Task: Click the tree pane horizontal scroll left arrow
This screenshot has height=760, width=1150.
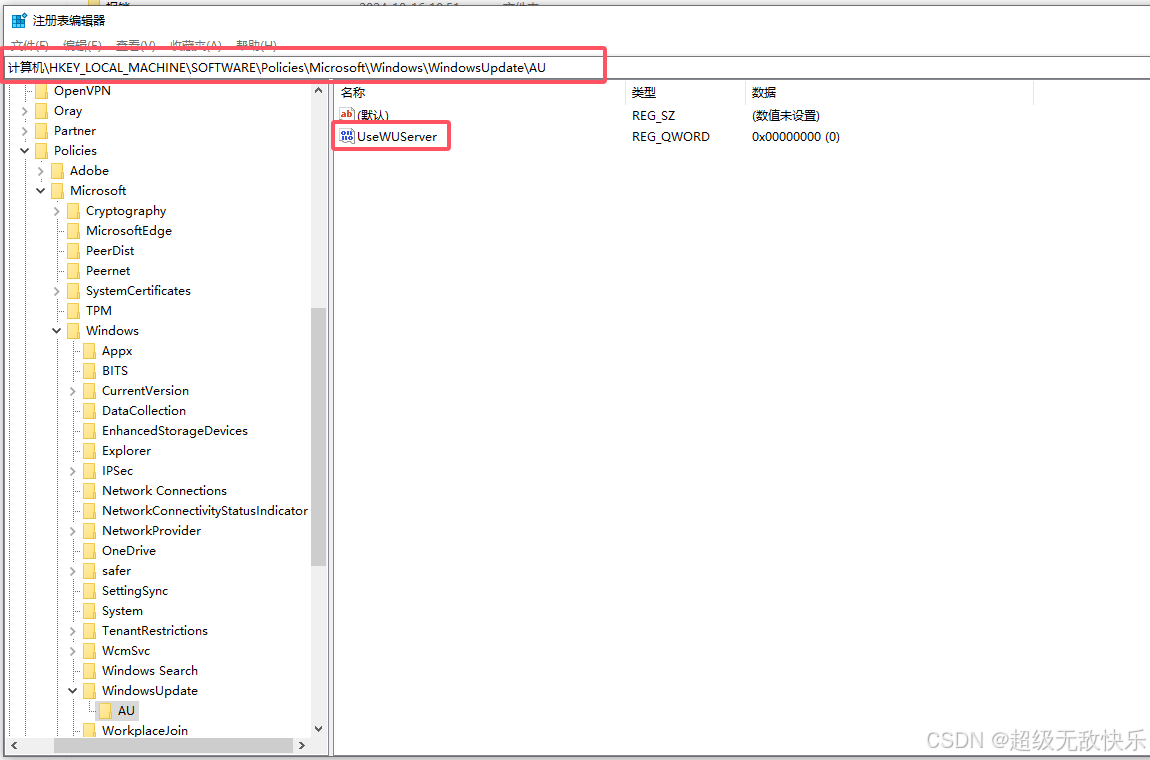Action: (13, 745)
